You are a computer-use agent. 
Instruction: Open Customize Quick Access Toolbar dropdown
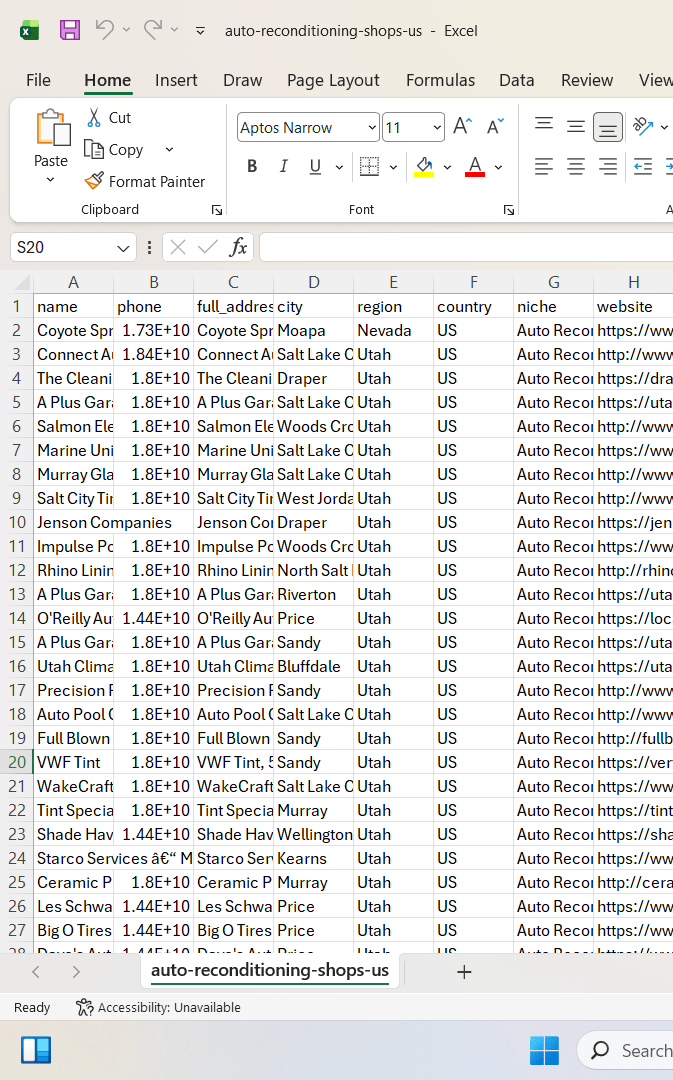pyautogui.click(x=200, y=31)
